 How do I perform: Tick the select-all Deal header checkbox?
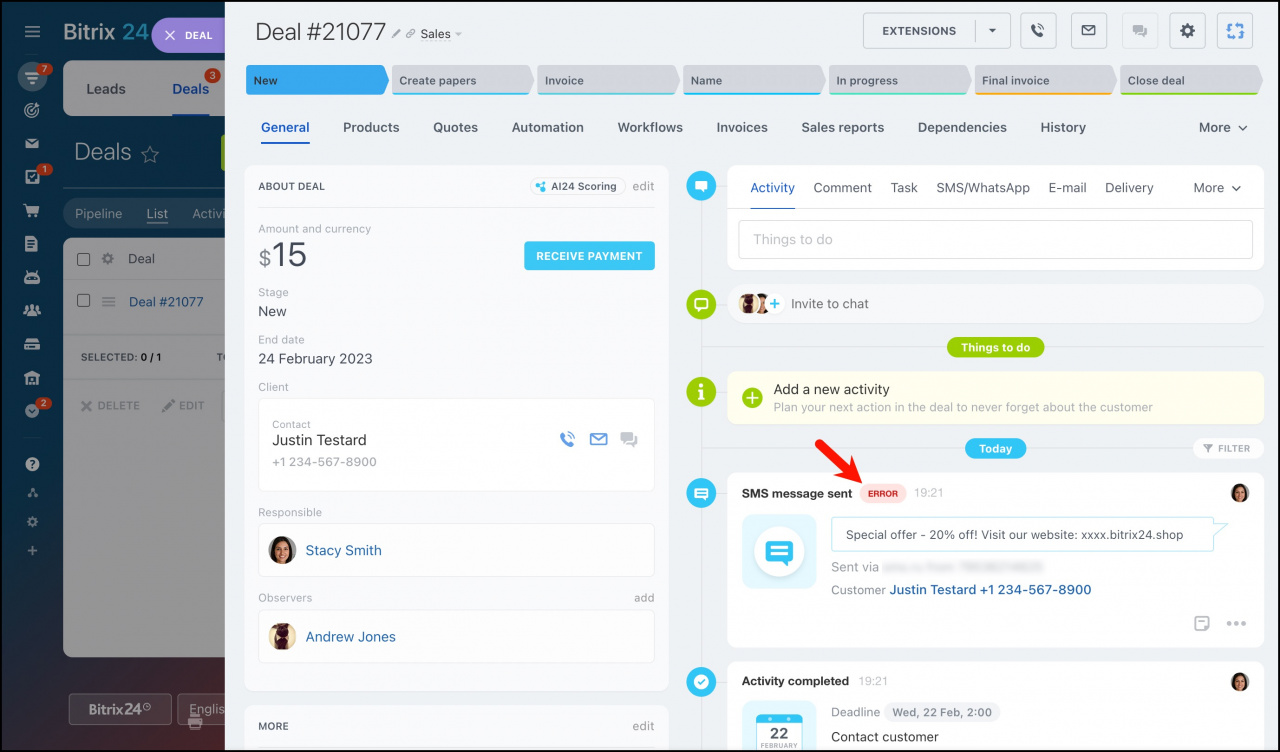coord(84,259)
